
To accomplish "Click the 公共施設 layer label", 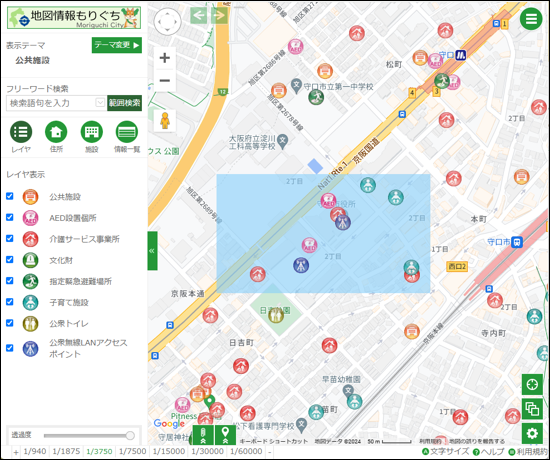I will point(65,197).
